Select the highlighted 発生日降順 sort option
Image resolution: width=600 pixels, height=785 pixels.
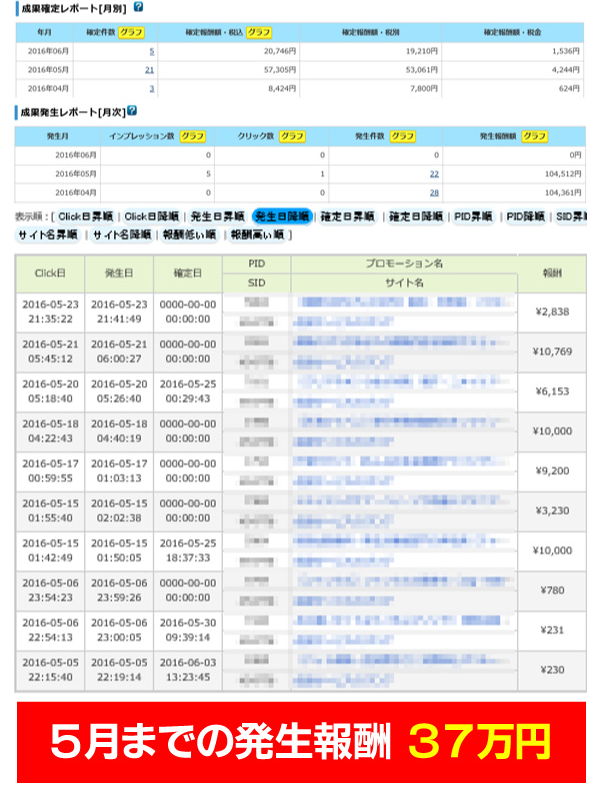click(x=282, y=216)
